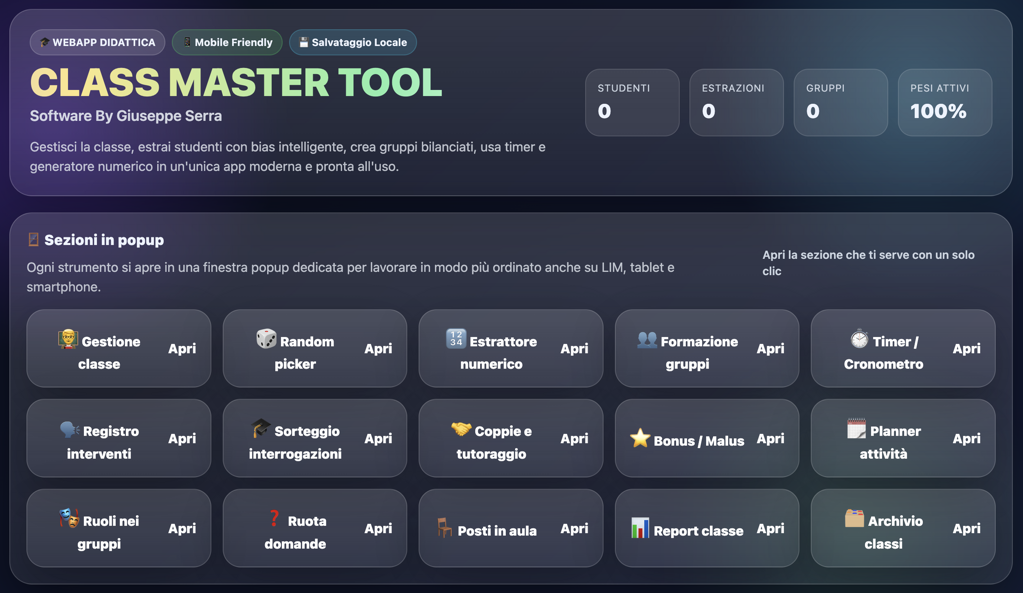Click the PESI ATTIVI 100% card
Viewport: 1023px width, 593px height.
pyautogui.click(x=945, y=102)
